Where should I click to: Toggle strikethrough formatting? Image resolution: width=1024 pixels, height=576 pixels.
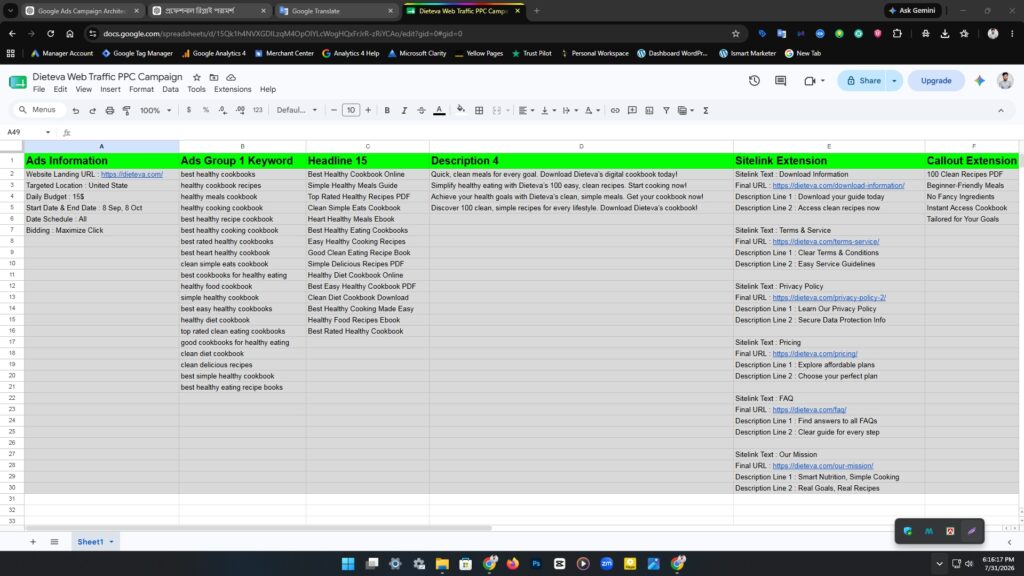tap(421, 110)
